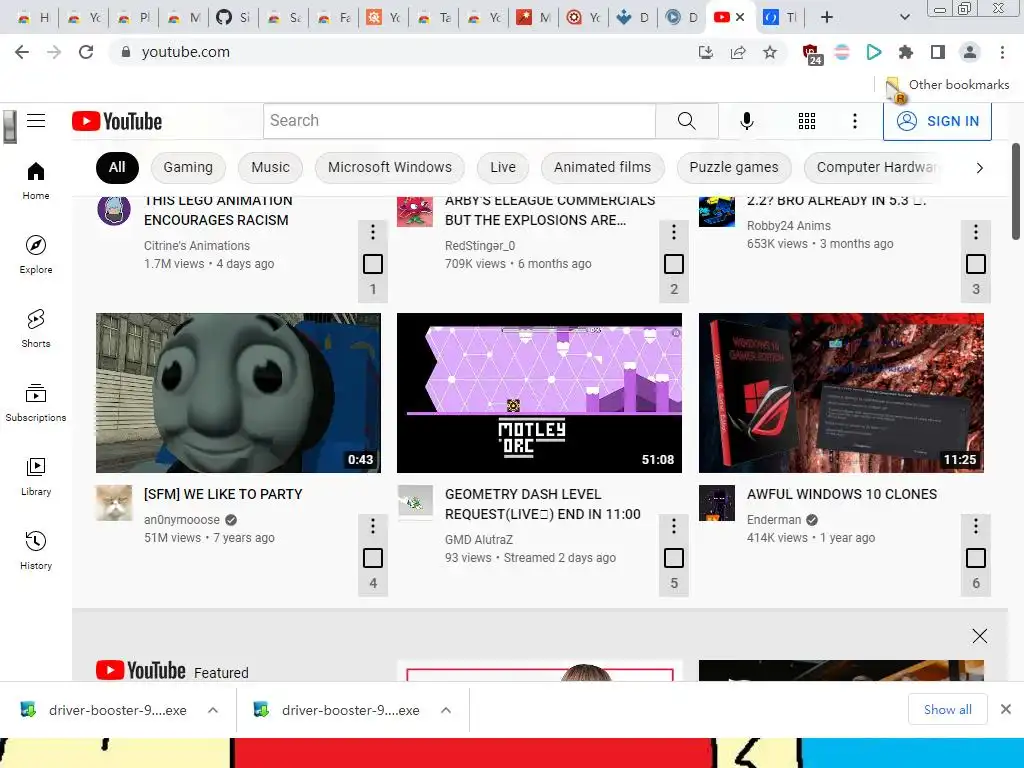Image resolution: width=1024 pixels, height=768 pixels.
Task: Open the Enderman channel link
Action: [x=774, y=520]
